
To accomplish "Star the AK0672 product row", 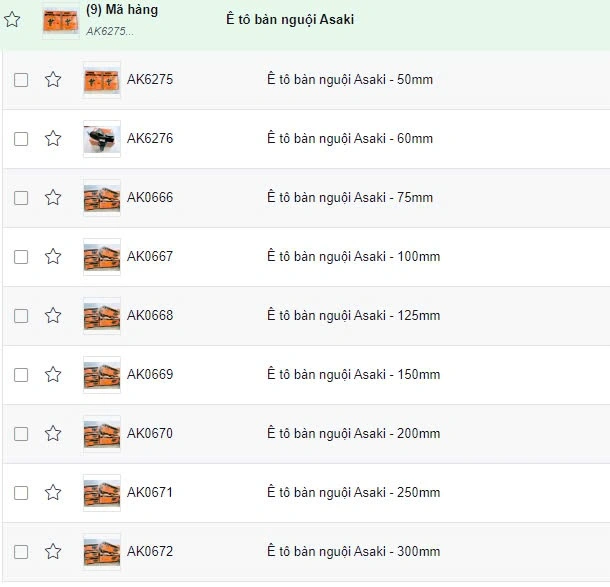I will [53, 552].
